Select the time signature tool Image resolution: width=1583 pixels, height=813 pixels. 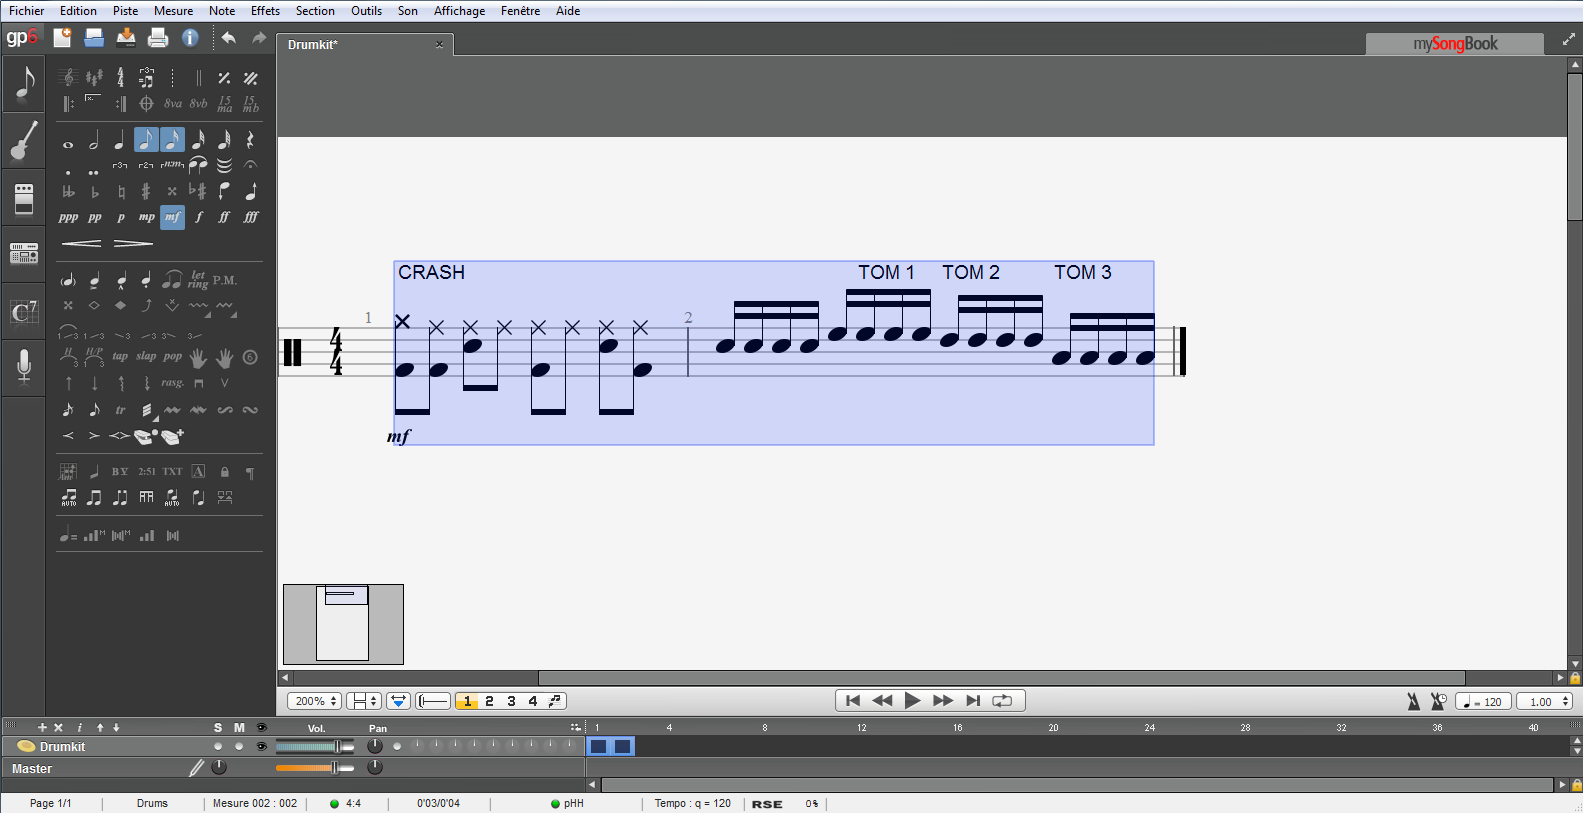[x=120, y=78]
